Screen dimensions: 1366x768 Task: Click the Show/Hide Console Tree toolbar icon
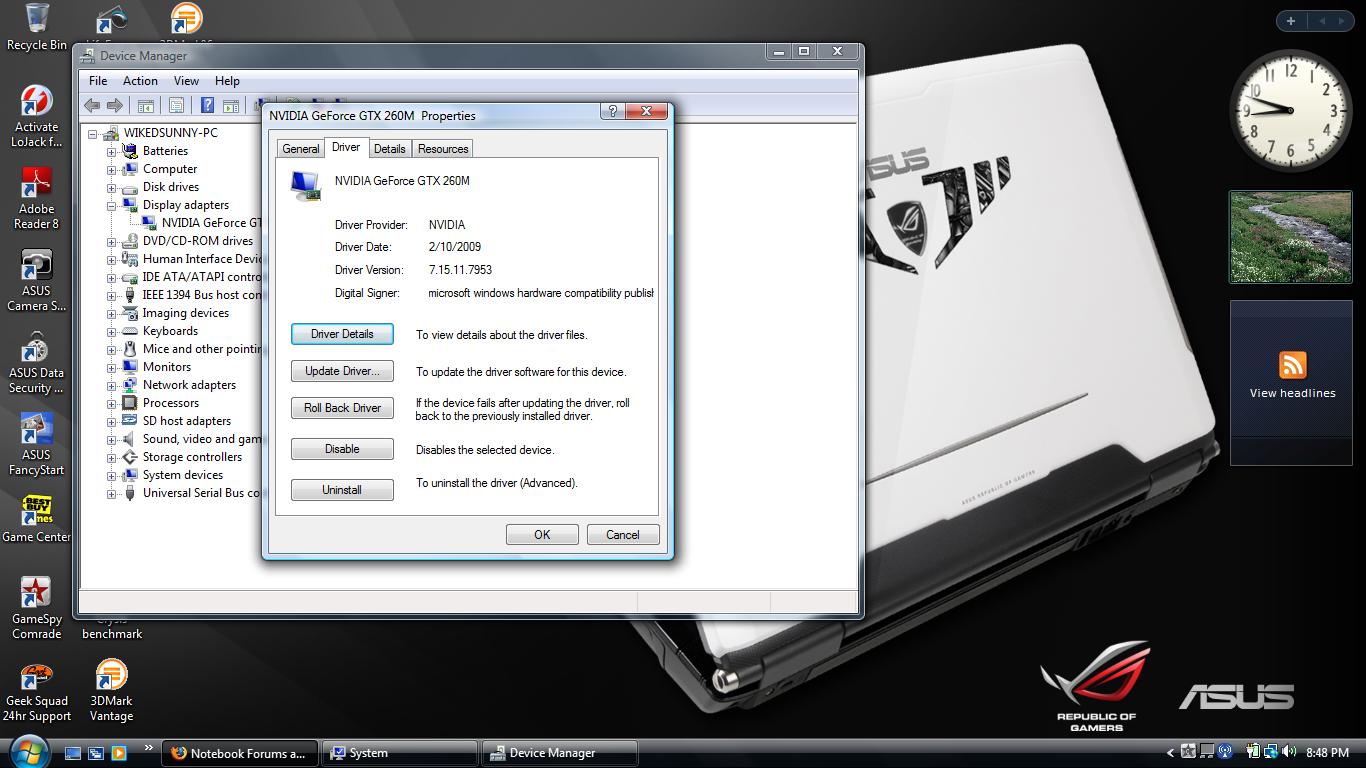[146, 105]
